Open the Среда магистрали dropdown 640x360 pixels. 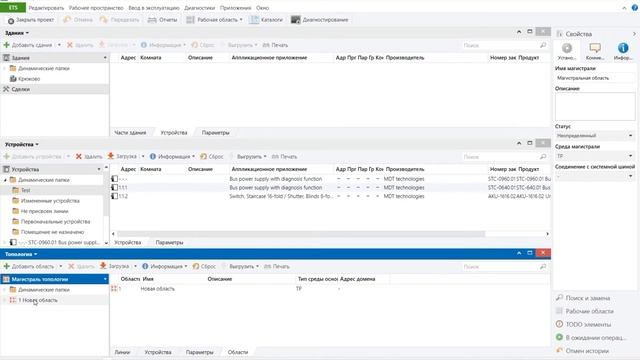595,156
